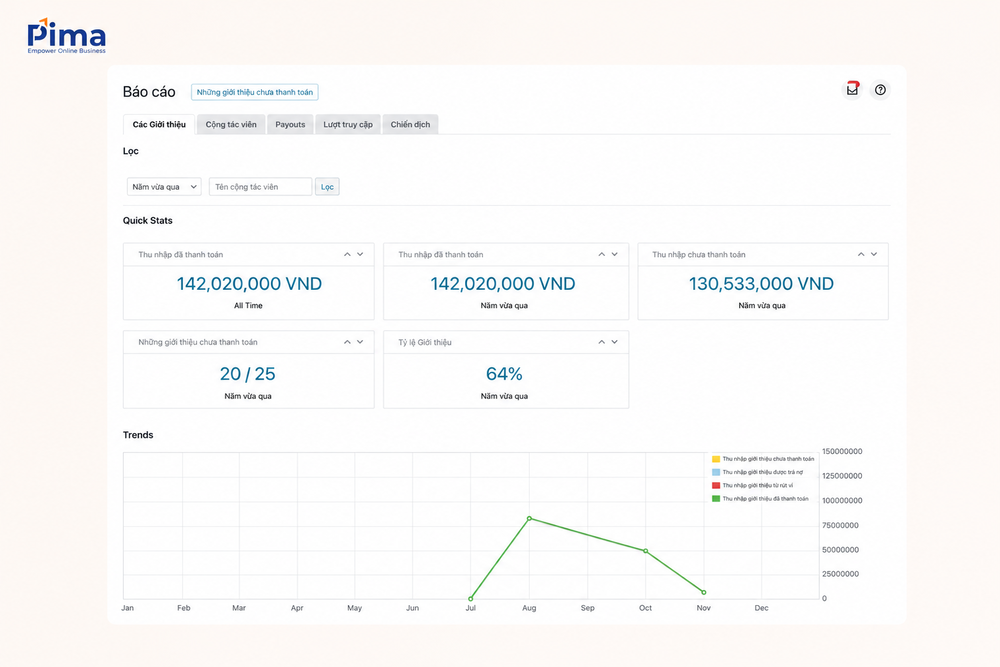
Task: Move All Time paid income card down
Action: coord(360,254)
